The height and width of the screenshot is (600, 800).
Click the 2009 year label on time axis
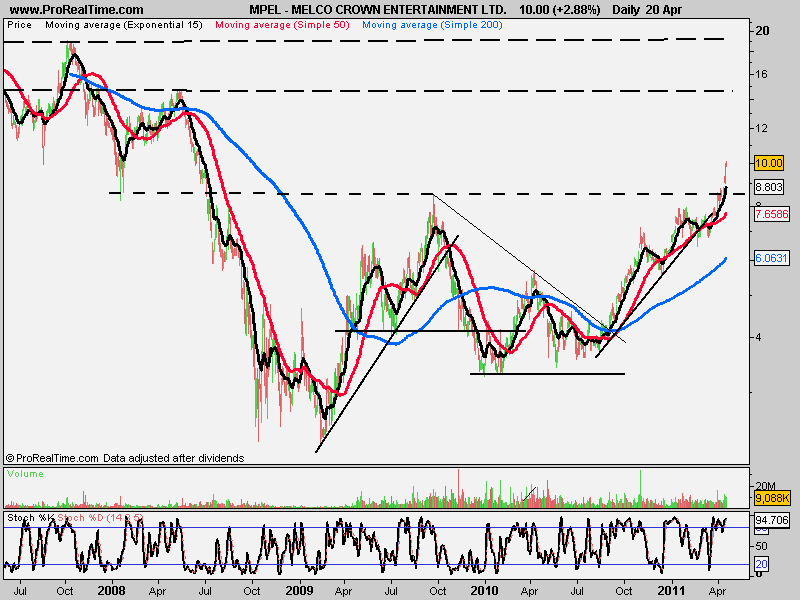tap(299, 591)
